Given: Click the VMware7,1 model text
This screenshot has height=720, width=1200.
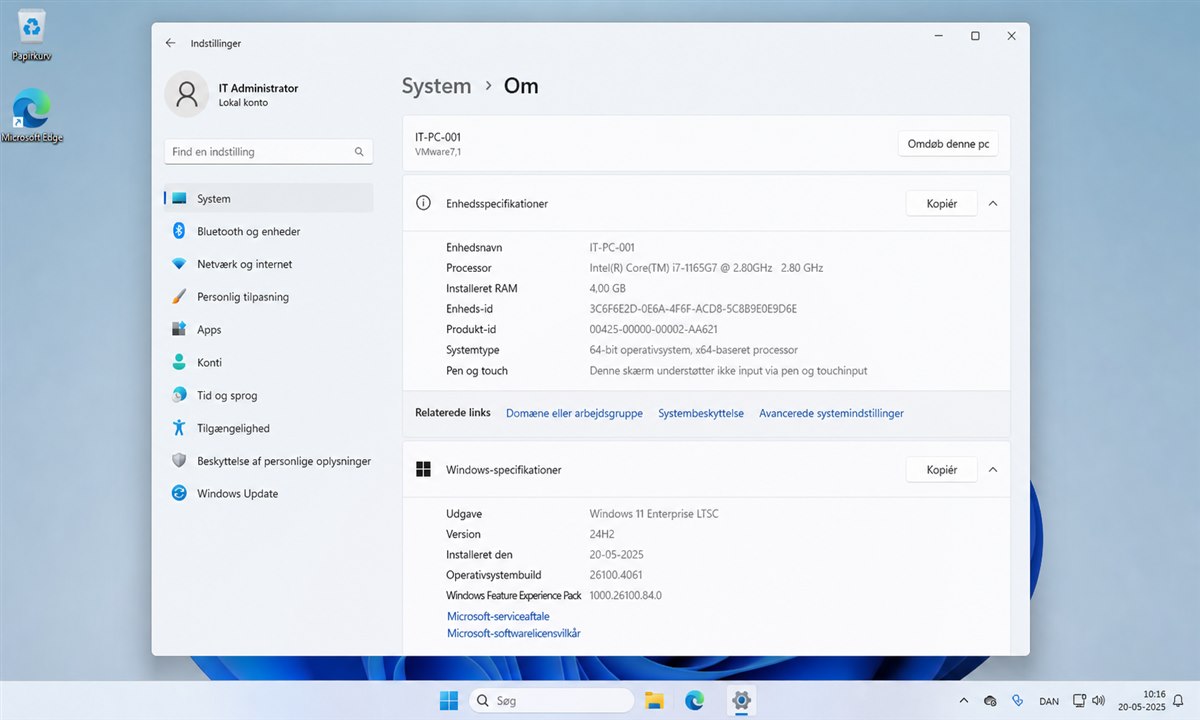Looking at the screenshot, I should coord(438,152).
